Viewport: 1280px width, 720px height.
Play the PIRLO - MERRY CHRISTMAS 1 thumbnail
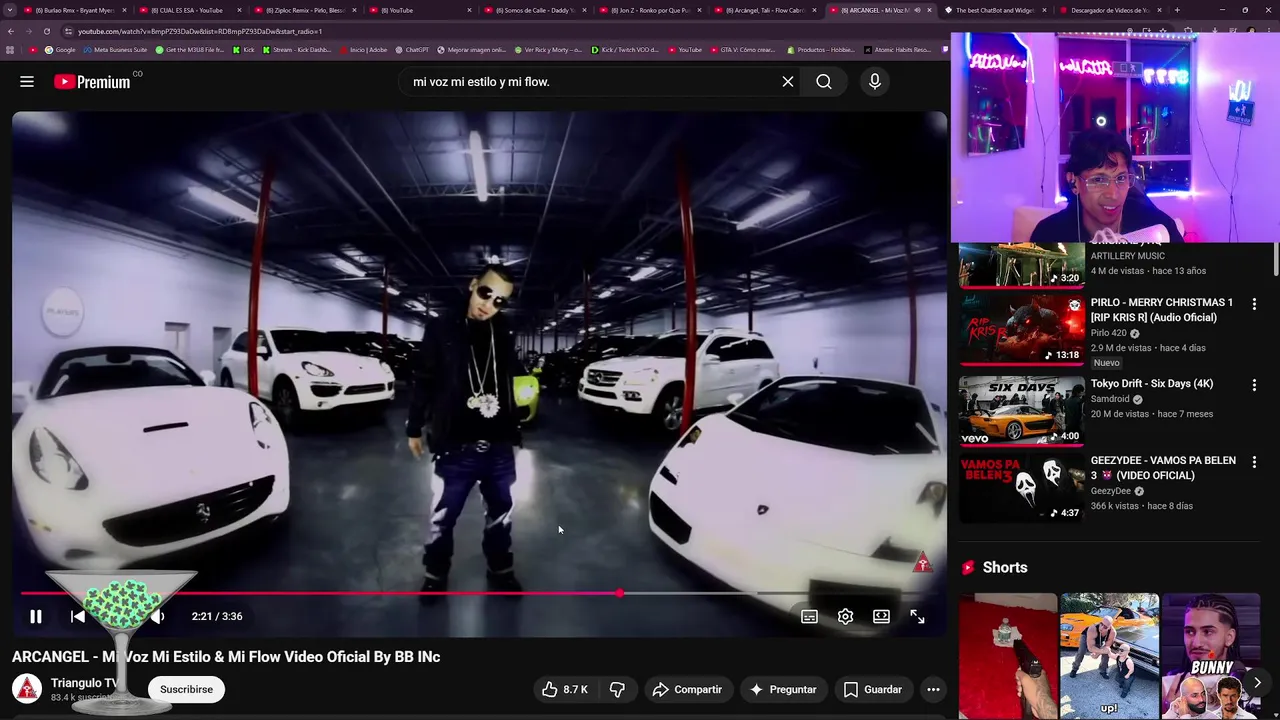coord(1021,330)
